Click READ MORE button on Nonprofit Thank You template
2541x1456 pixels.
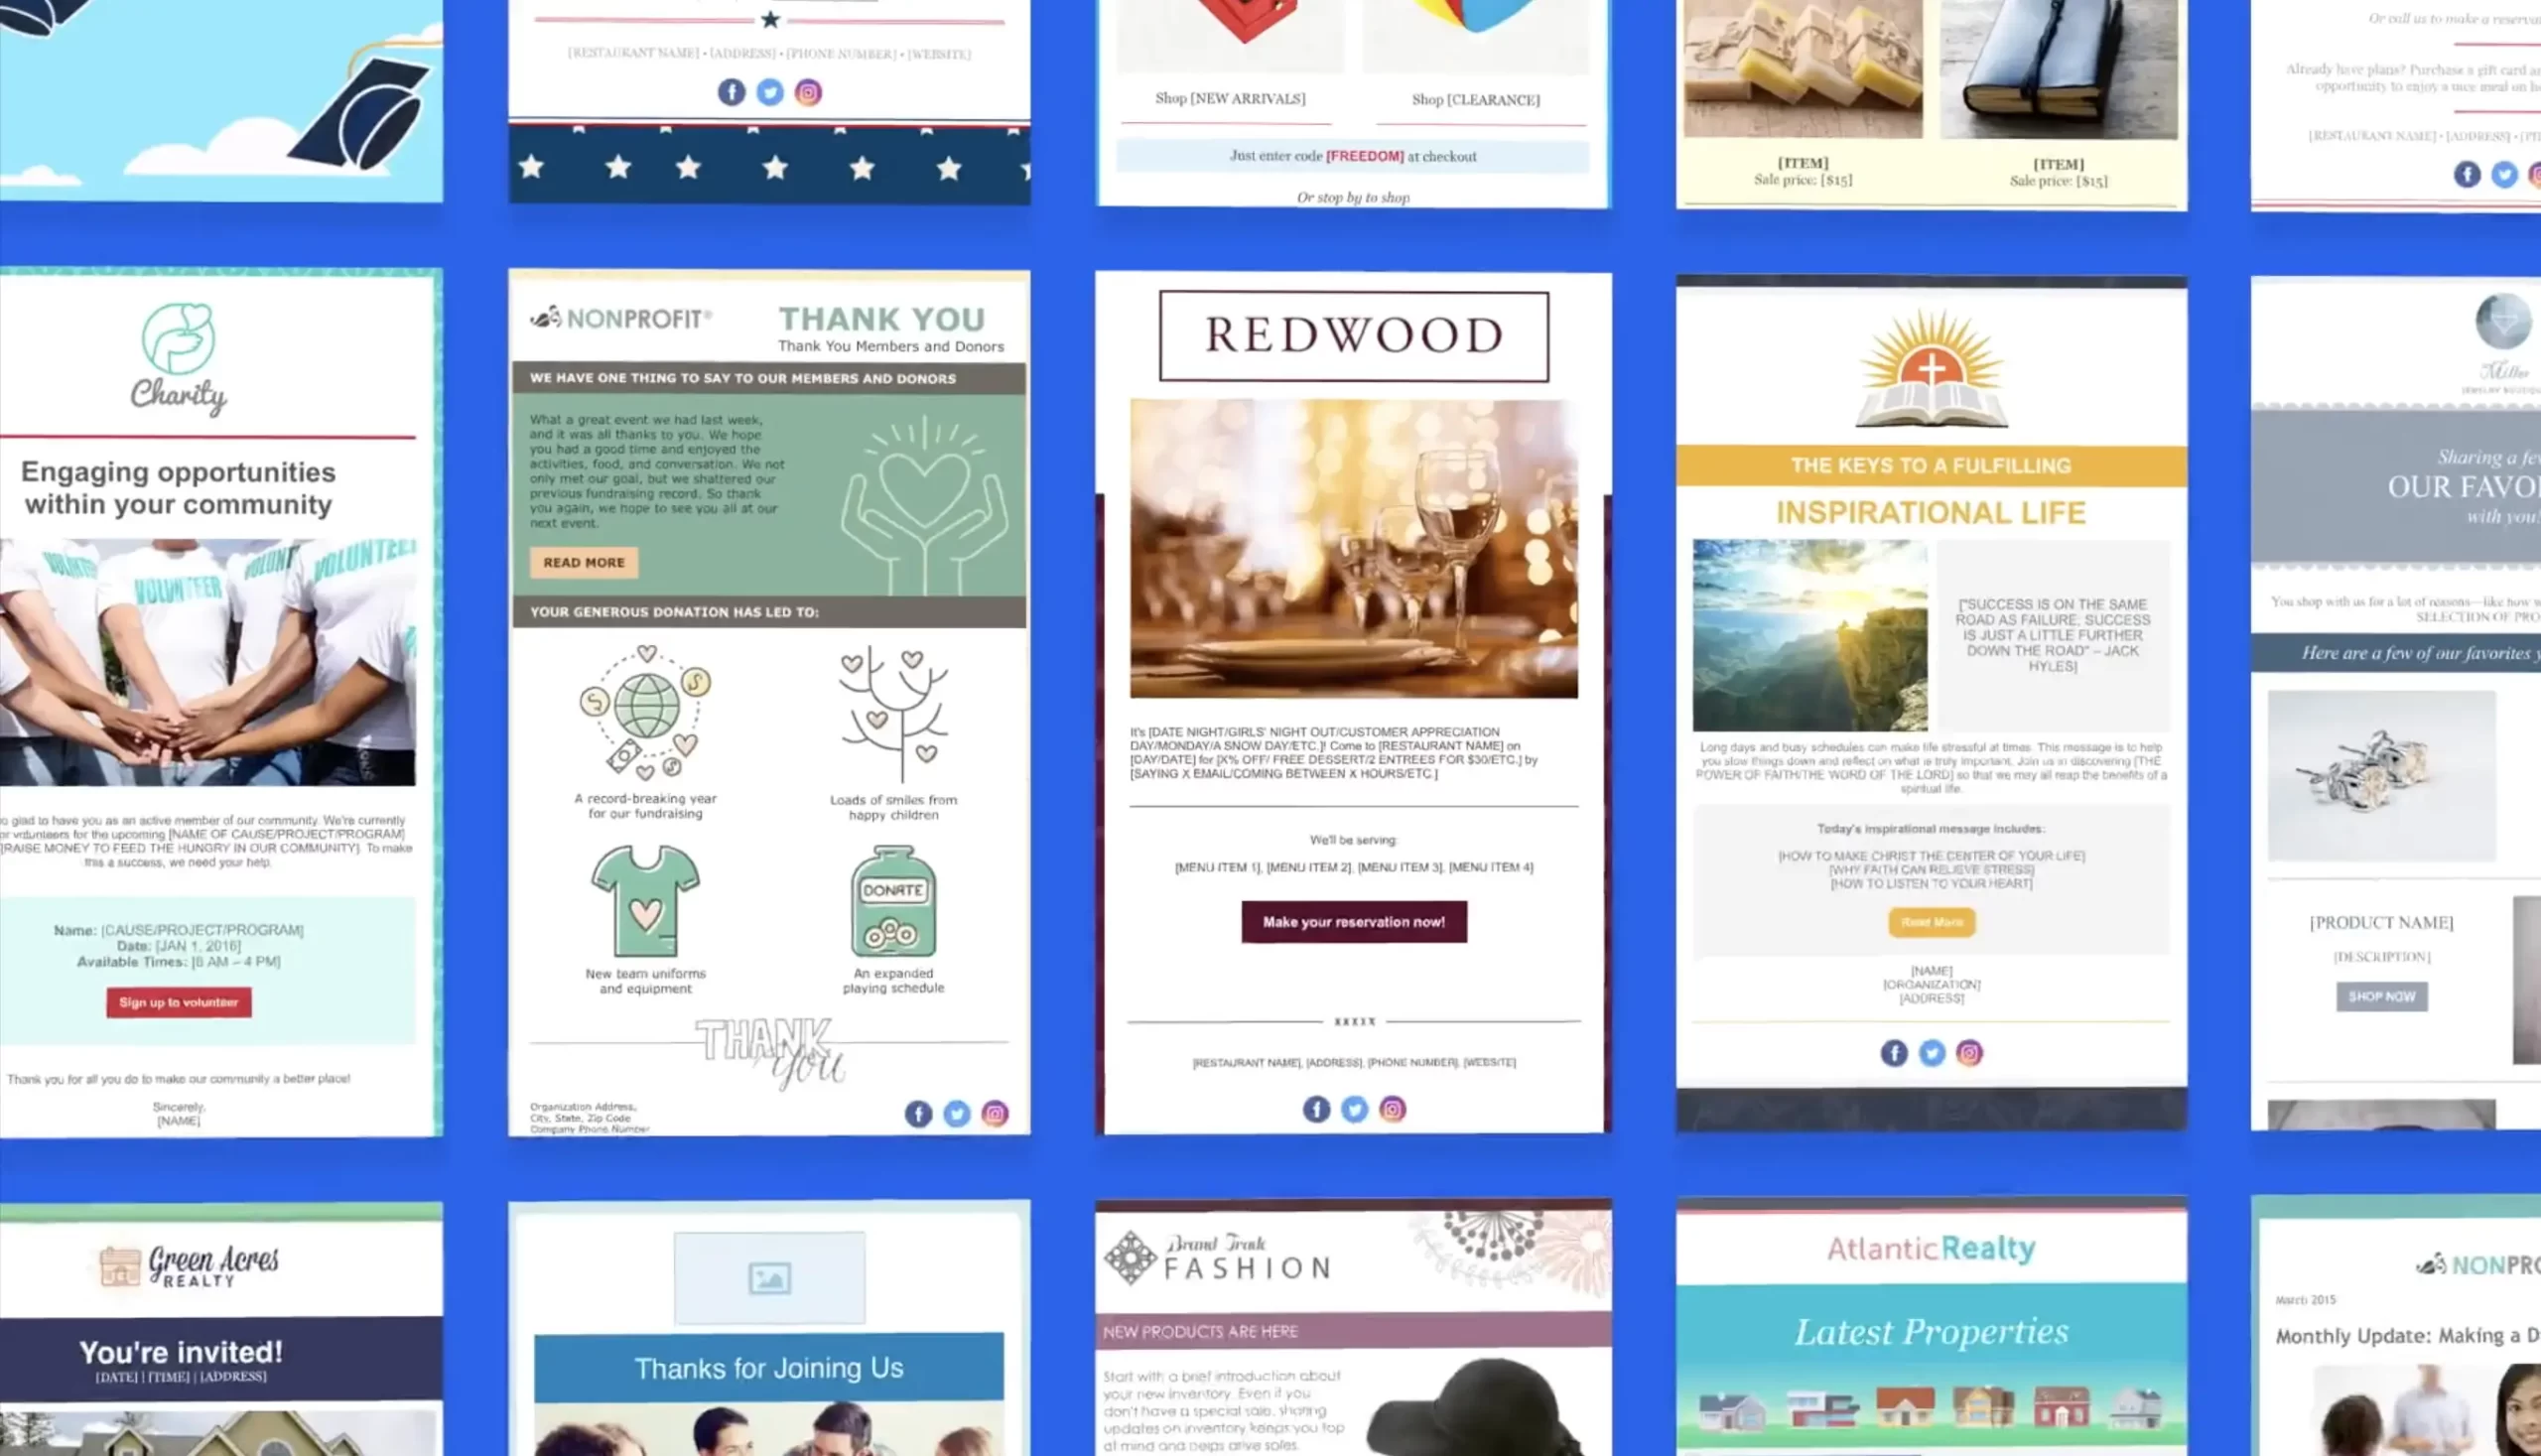[x=585, y=562]
